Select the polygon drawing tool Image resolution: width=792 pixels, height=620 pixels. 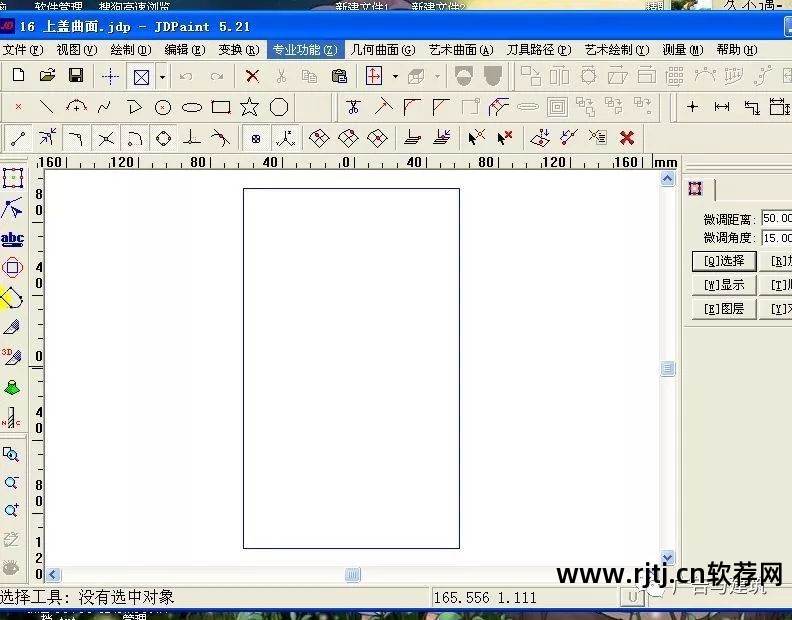279,107
